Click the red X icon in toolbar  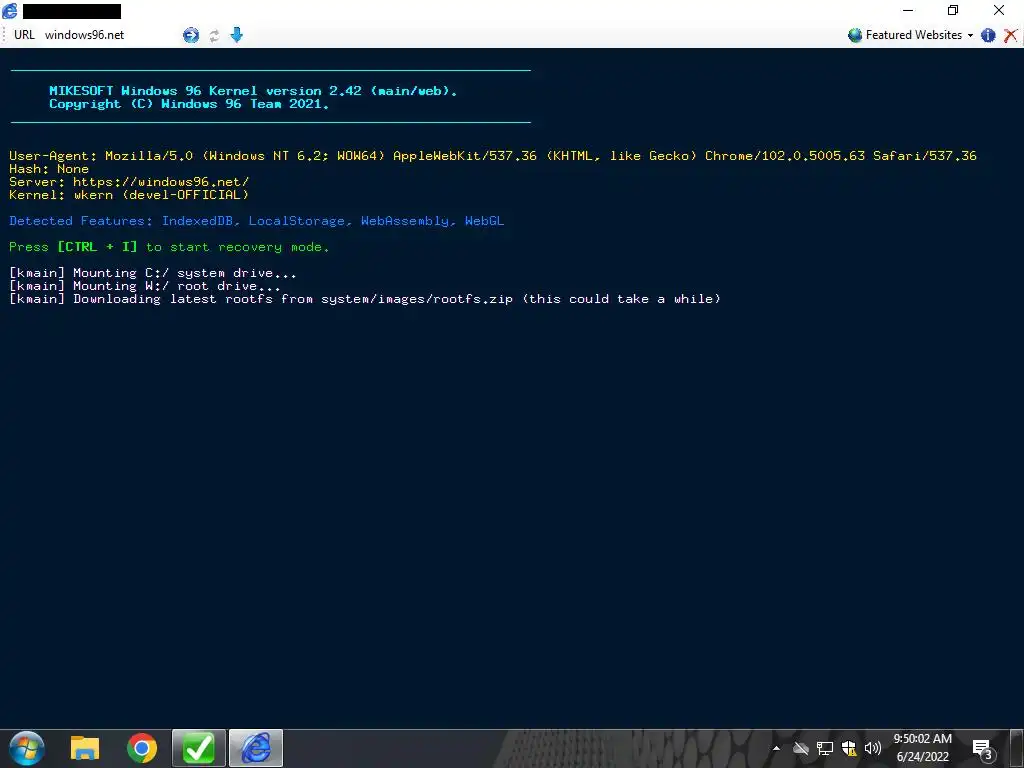[x=1010, y=35]
